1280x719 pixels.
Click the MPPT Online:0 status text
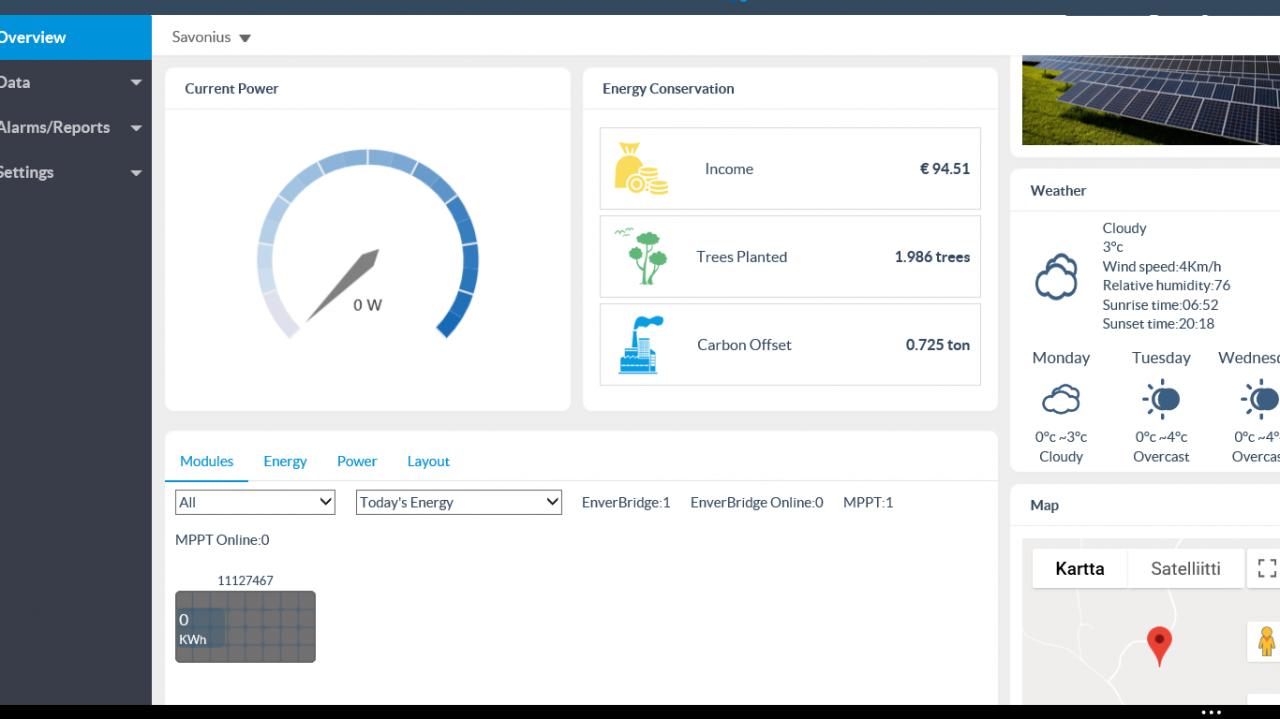[222, 540]
